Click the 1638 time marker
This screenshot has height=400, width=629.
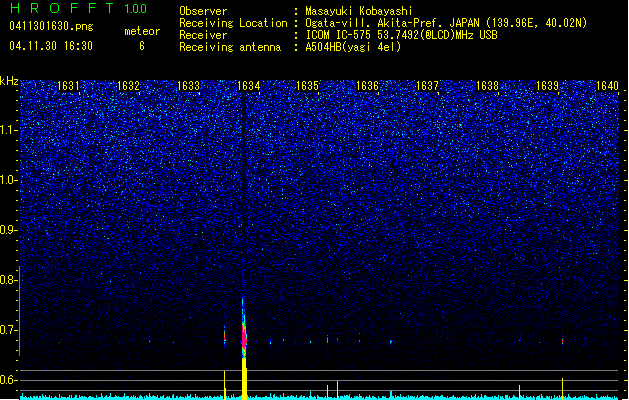[487, 86]
